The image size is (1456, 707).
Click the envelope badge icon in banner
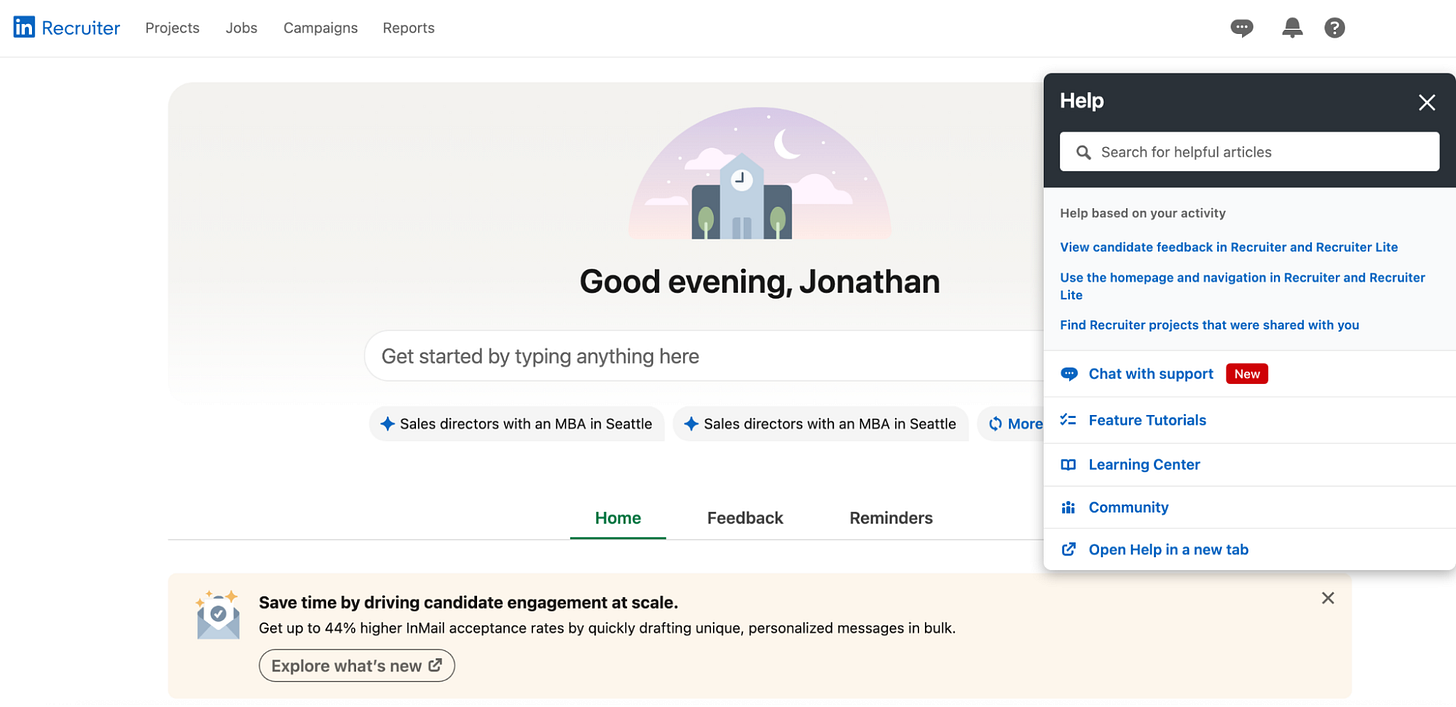pyautogui.click(x=218, y=614)
